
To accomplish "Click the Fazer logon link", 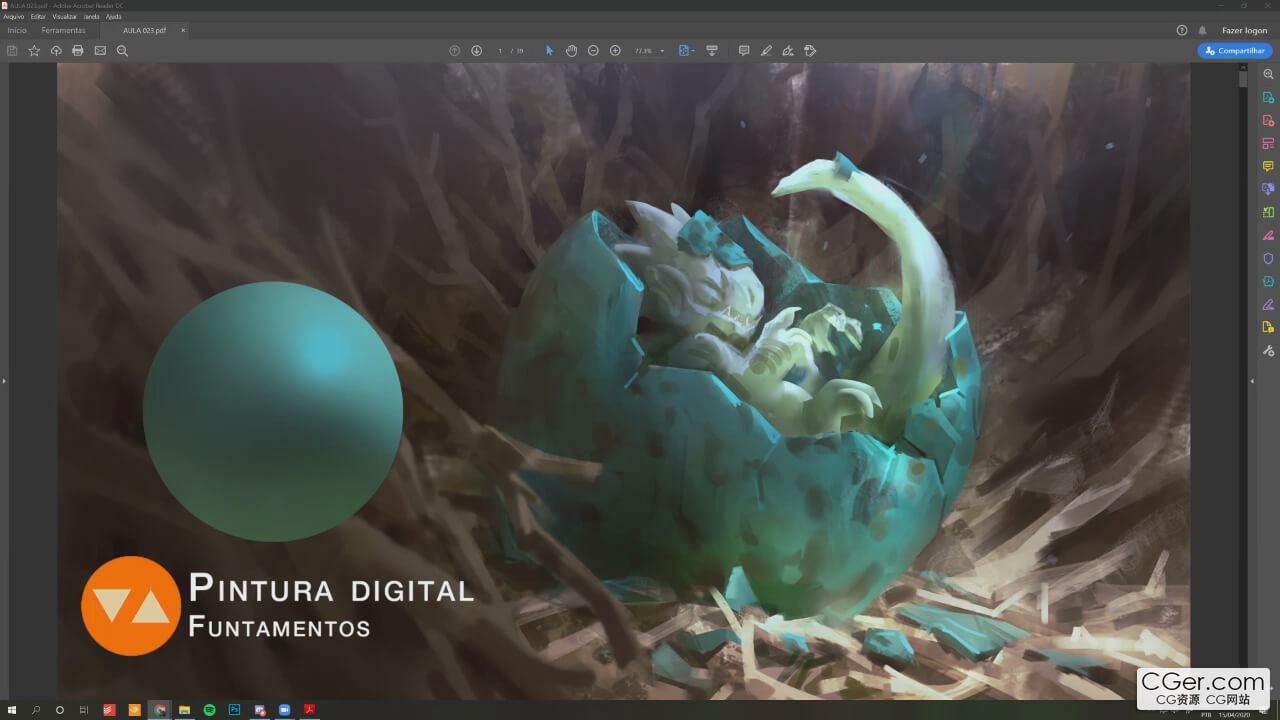I will coord(1244,31).
